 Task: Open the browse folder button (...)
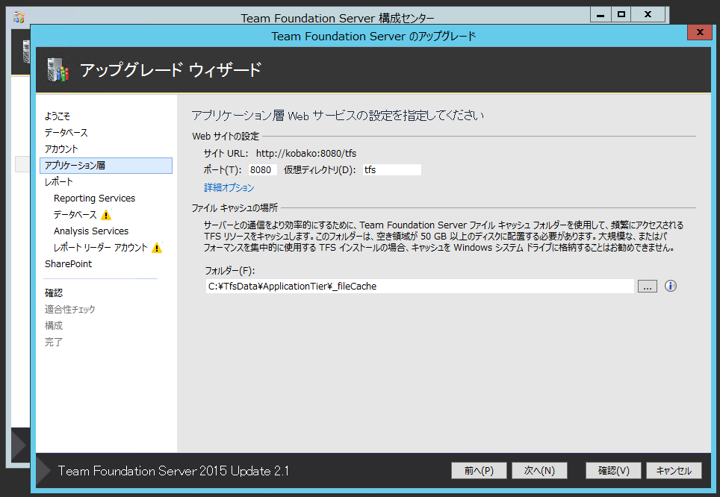click(x=647, y=287)
